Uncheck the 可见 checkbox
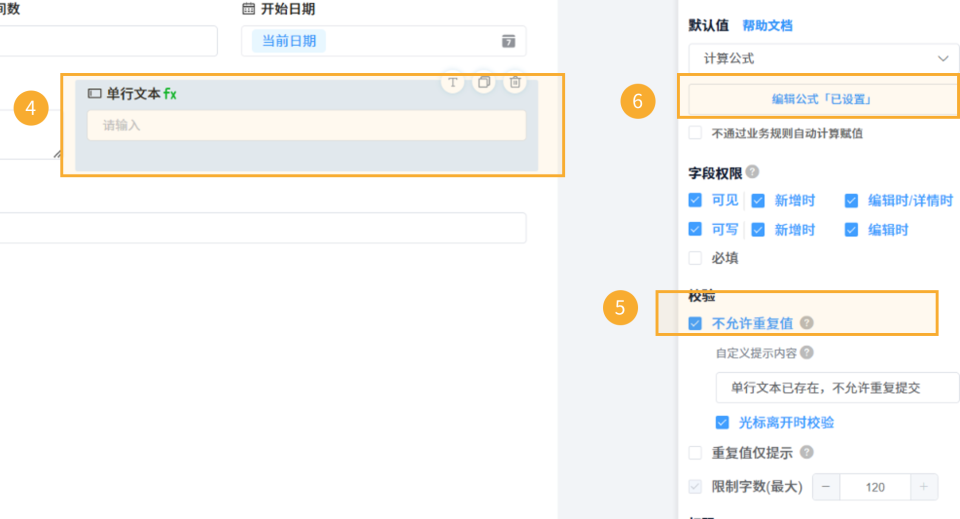This screenshot has width=960, height=519. coord(695,200)
